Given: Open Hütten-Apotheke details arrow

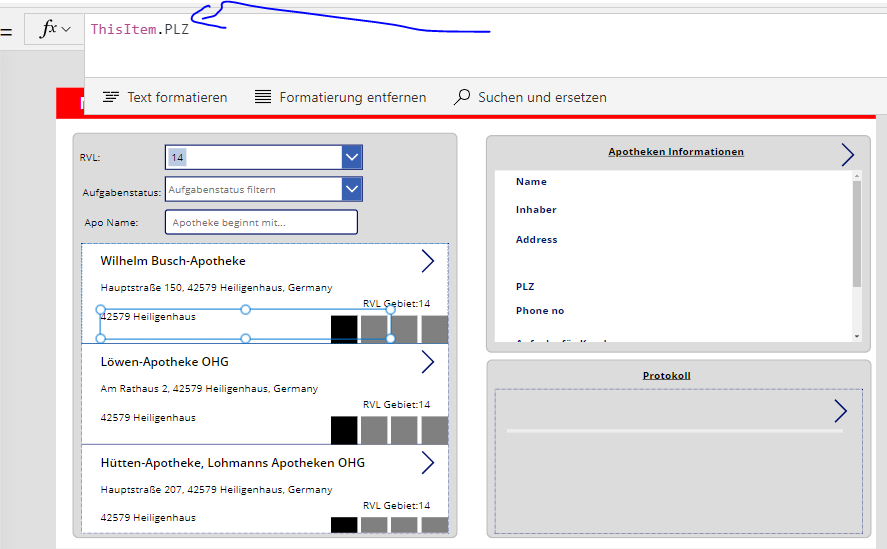Looking at the screenshot, I should pos(428,462).
